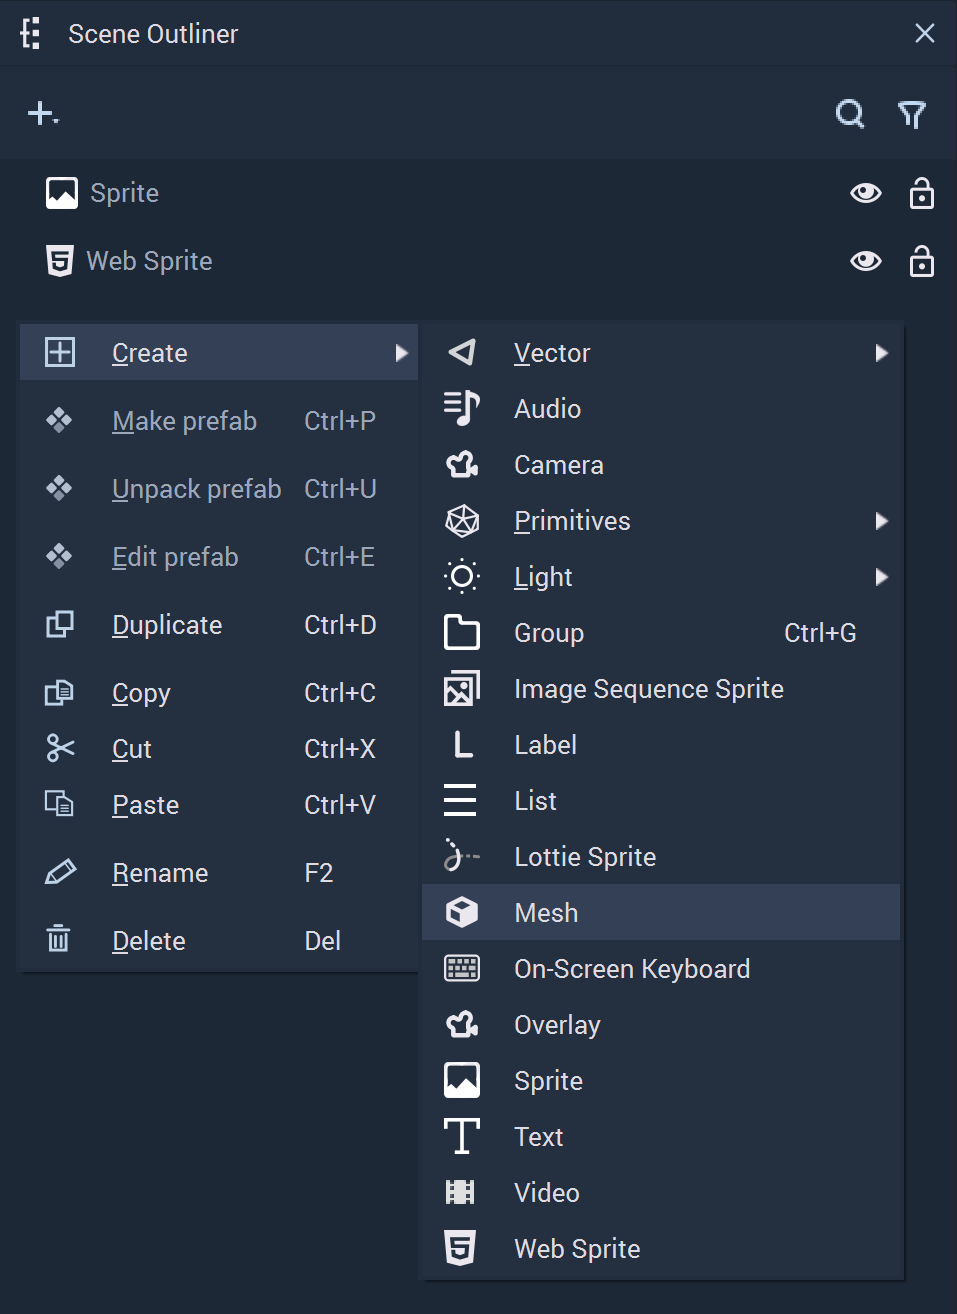The image size is (957, 1314).
Task: Hide the Sprite object with eye icon
Action: point(866,193)
